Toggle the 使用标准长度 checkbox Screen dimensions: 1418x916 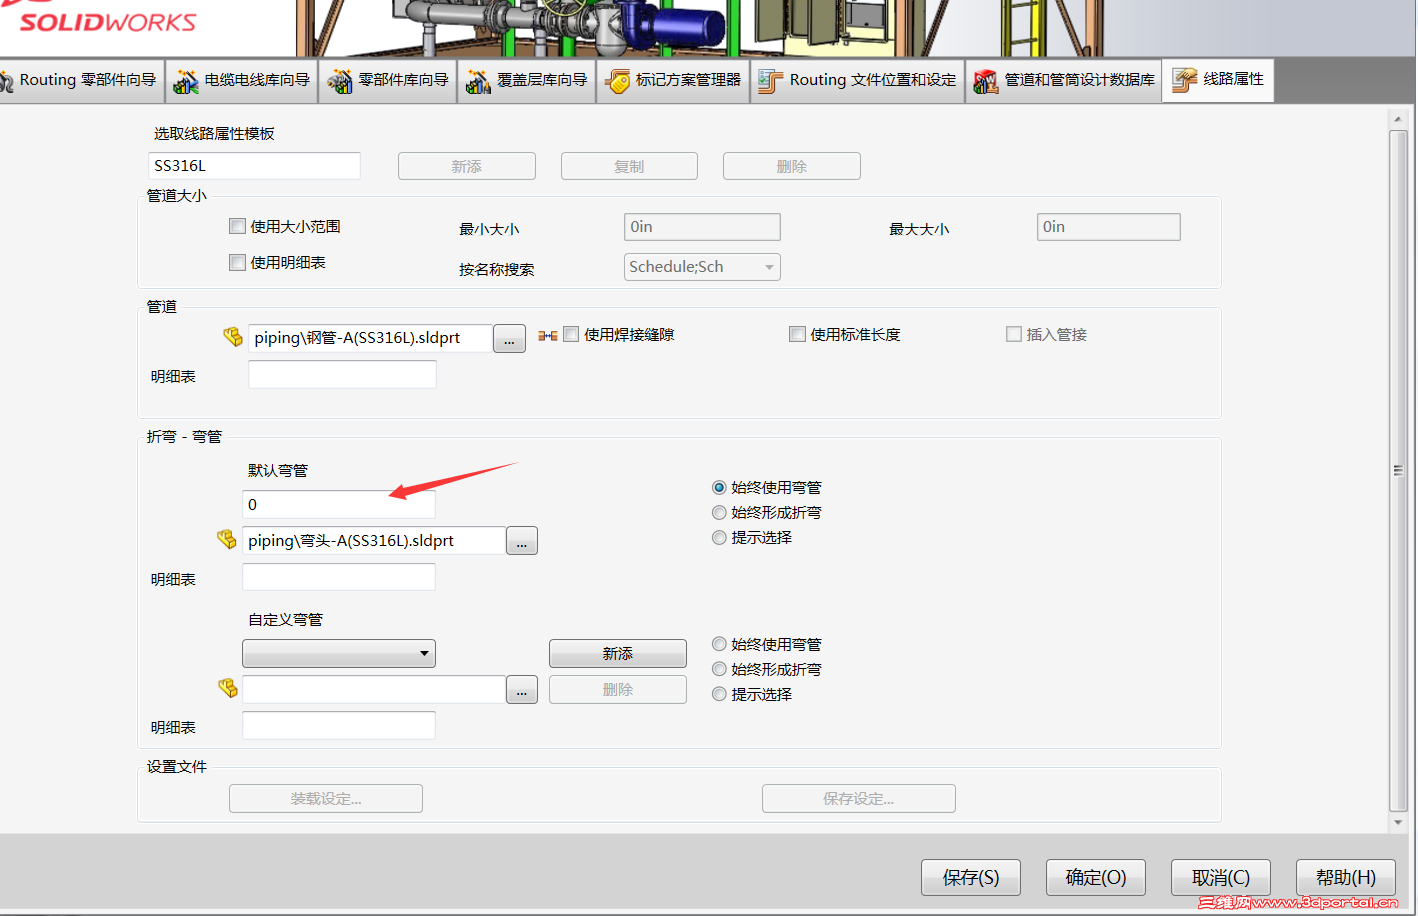[x=797, y=334]
